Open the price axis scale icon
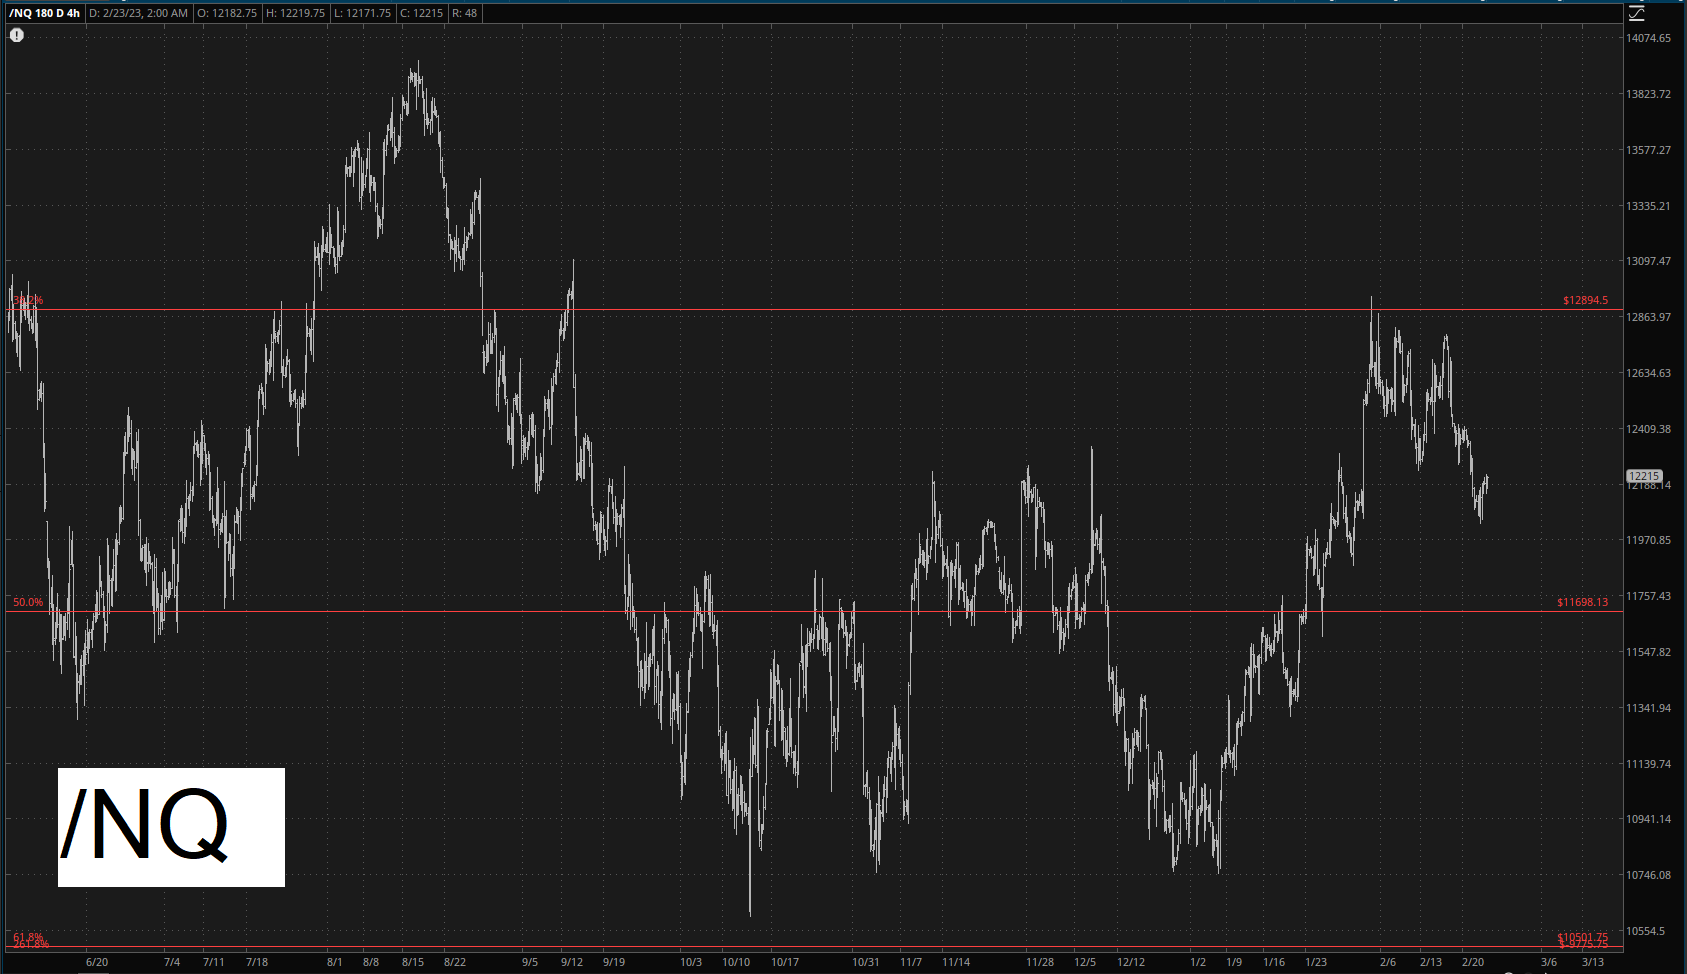This screenshot has height=974, width=1687. point(1636,13)
